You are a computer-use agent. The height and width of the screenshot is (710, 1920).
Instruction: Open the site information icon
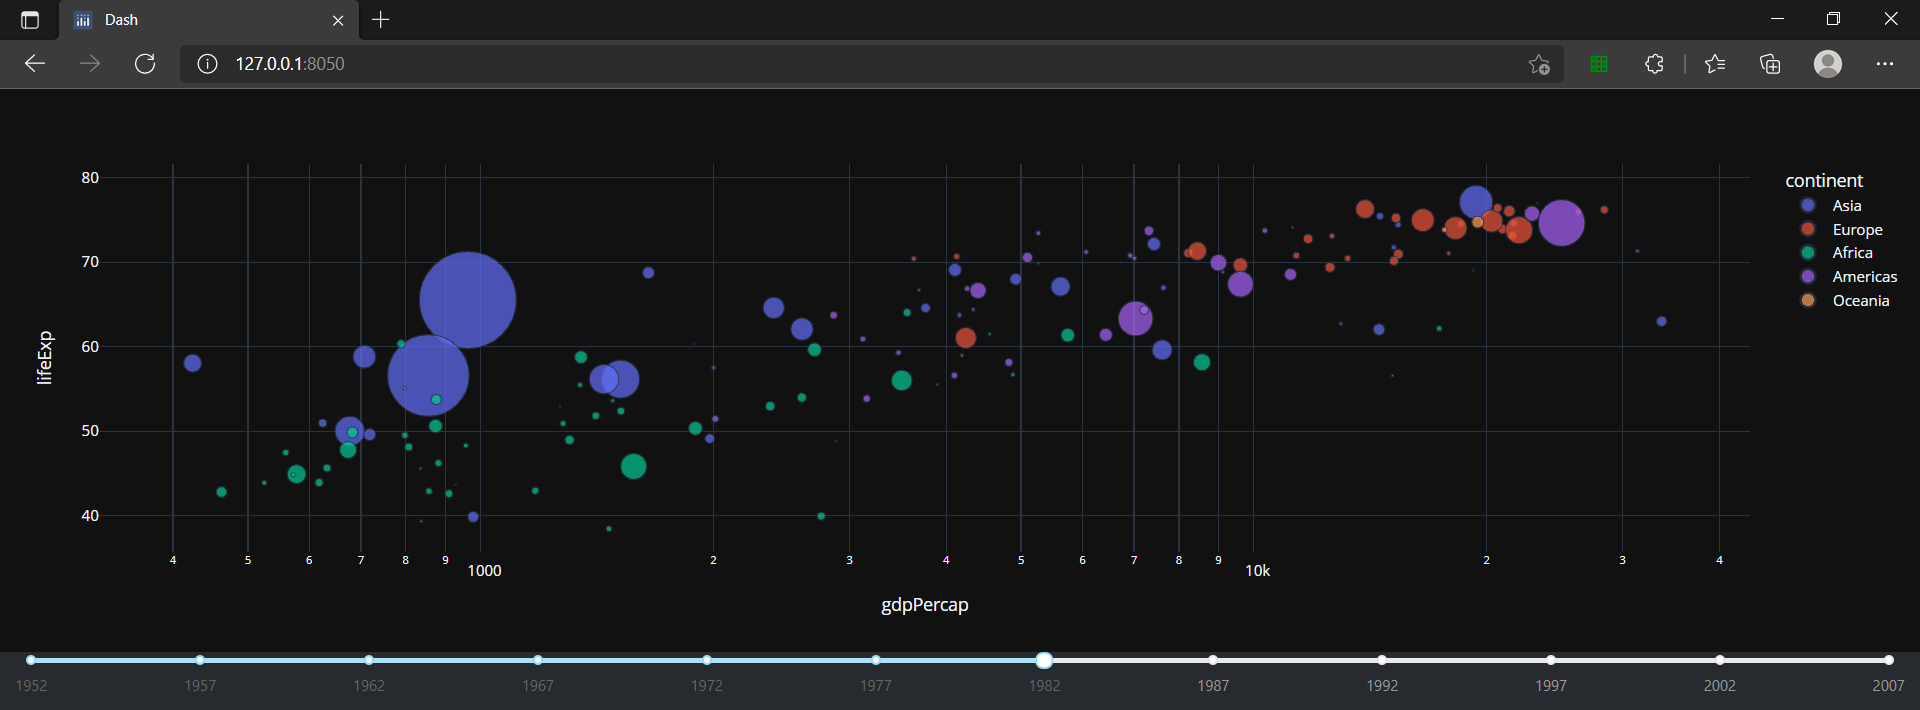click(207, 64)
